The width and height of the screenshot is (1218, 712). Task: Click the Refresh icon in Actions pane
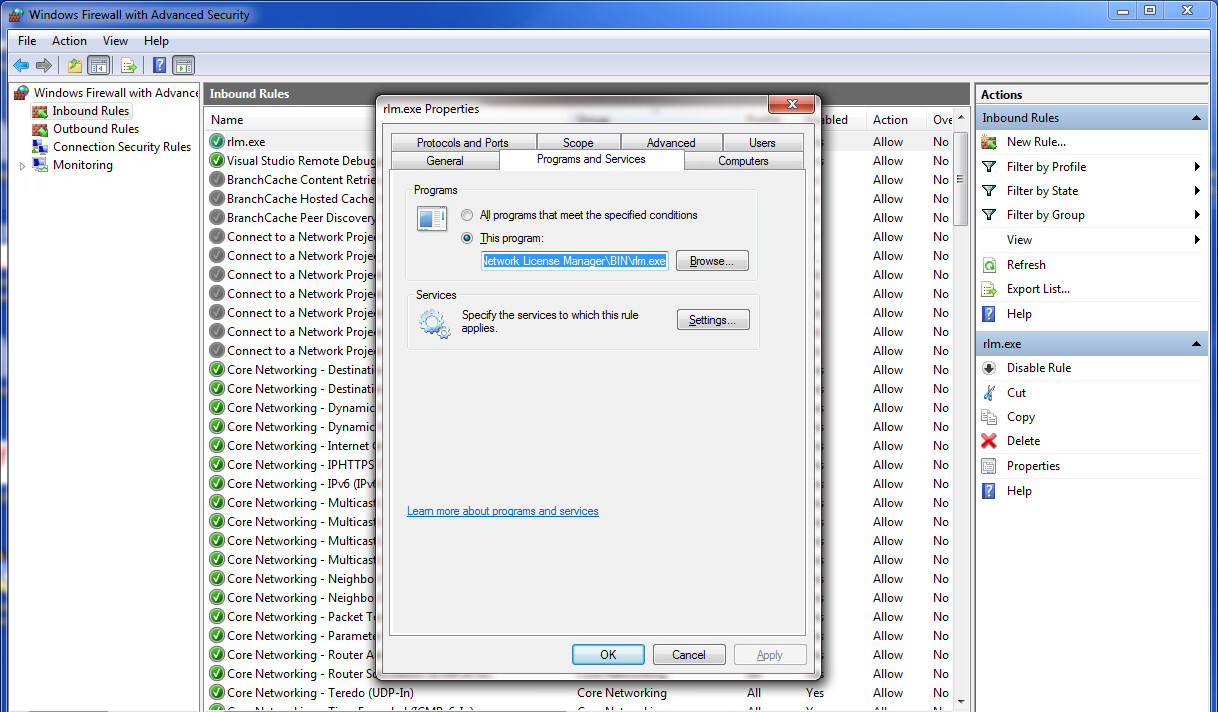[x=989, y=265]
